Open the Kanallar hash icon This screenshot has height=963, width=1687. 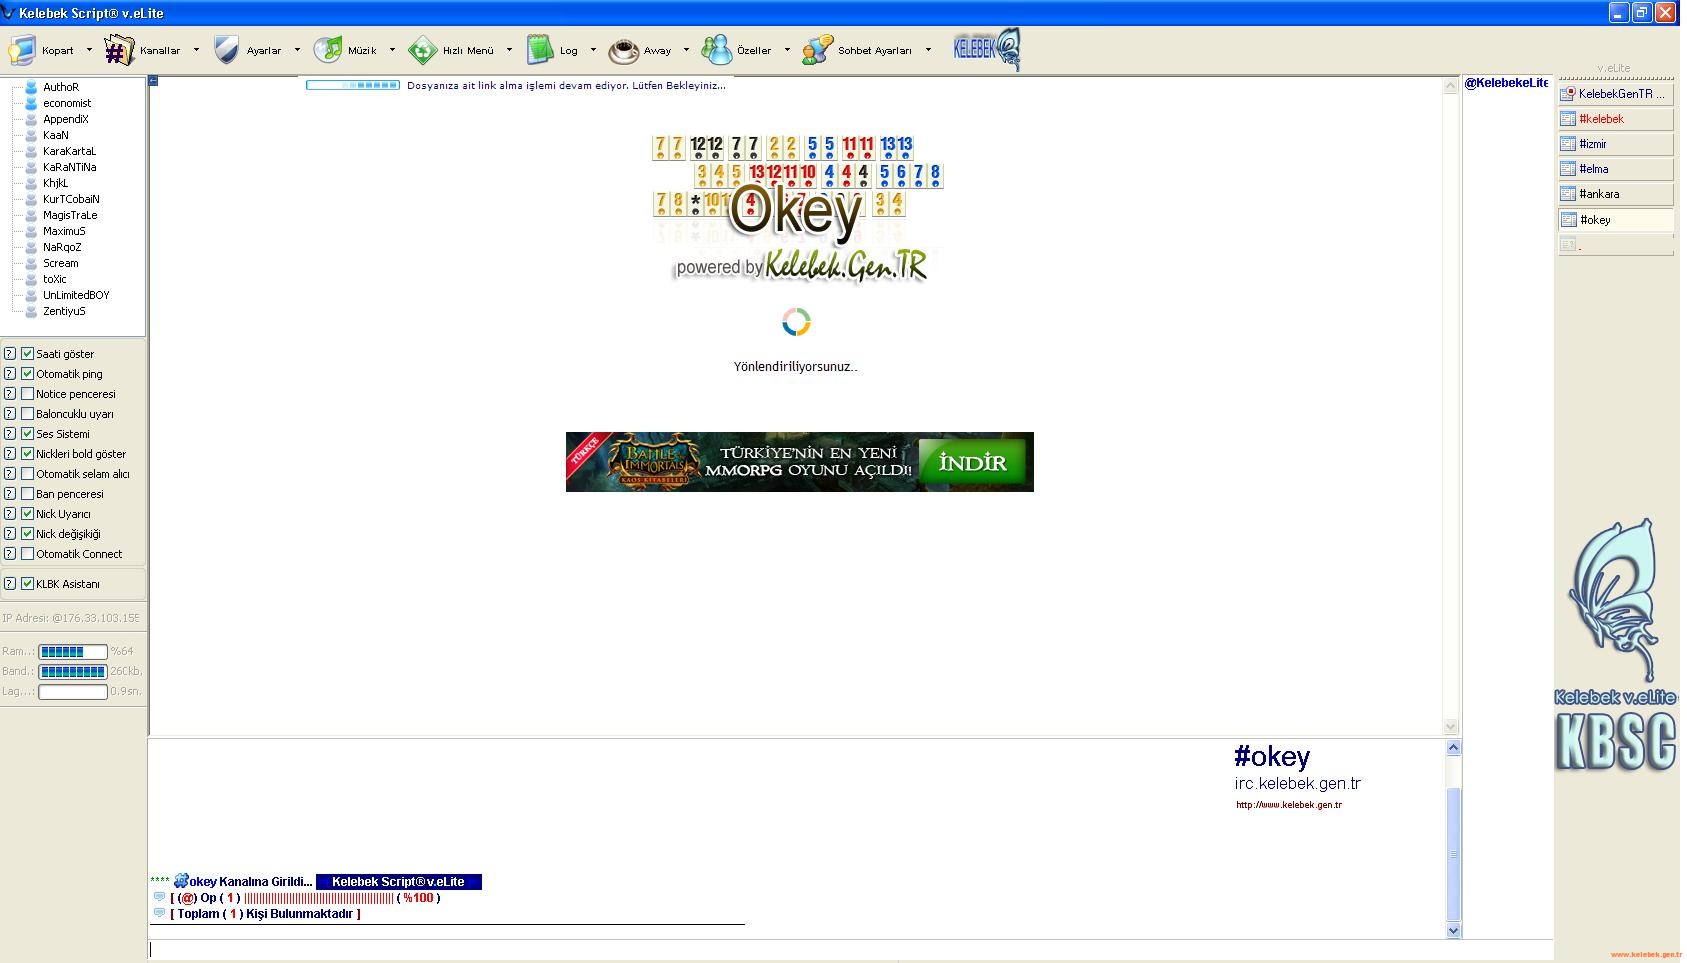(120, 49)
